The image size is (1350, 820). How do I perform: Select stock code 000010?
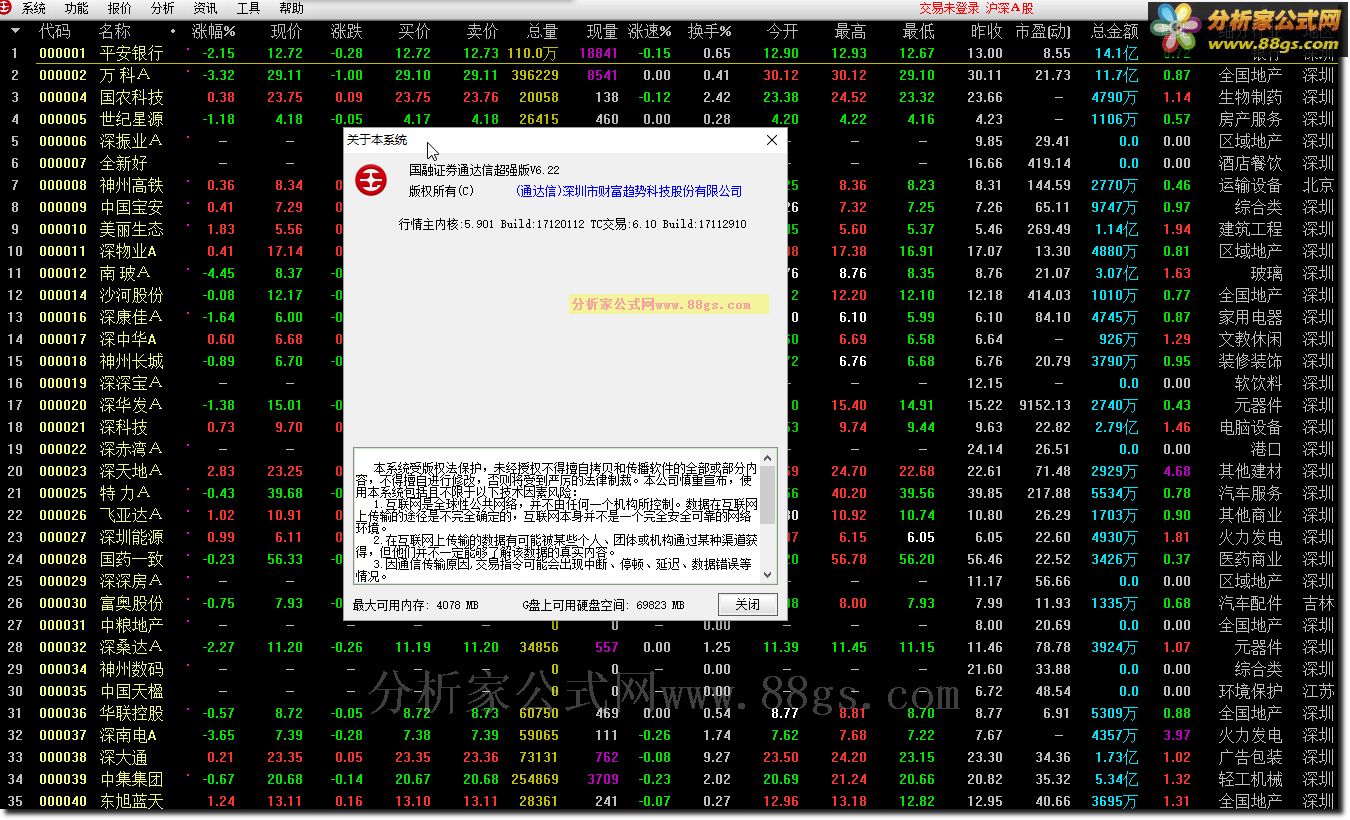coord(63,229)
